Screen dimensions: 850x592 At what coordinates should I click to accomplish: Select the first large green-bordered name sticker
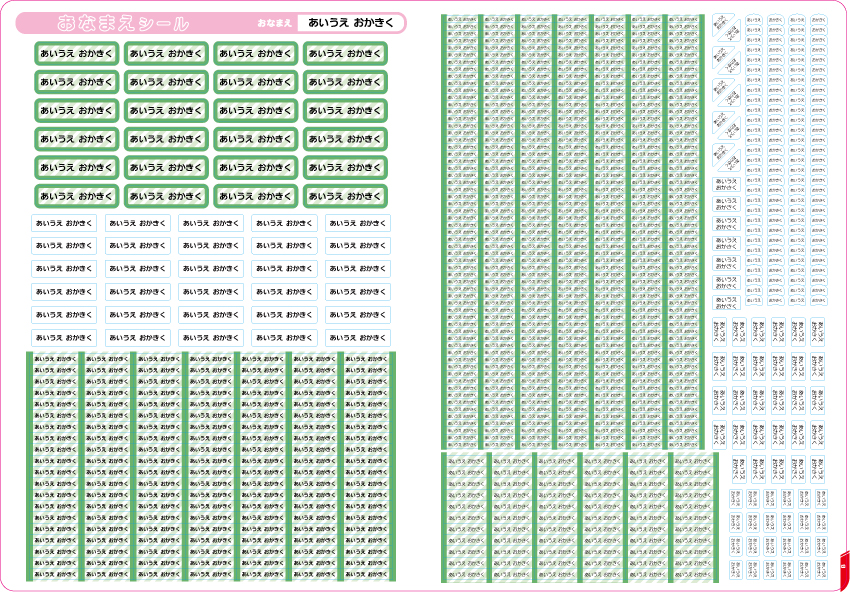76,53
